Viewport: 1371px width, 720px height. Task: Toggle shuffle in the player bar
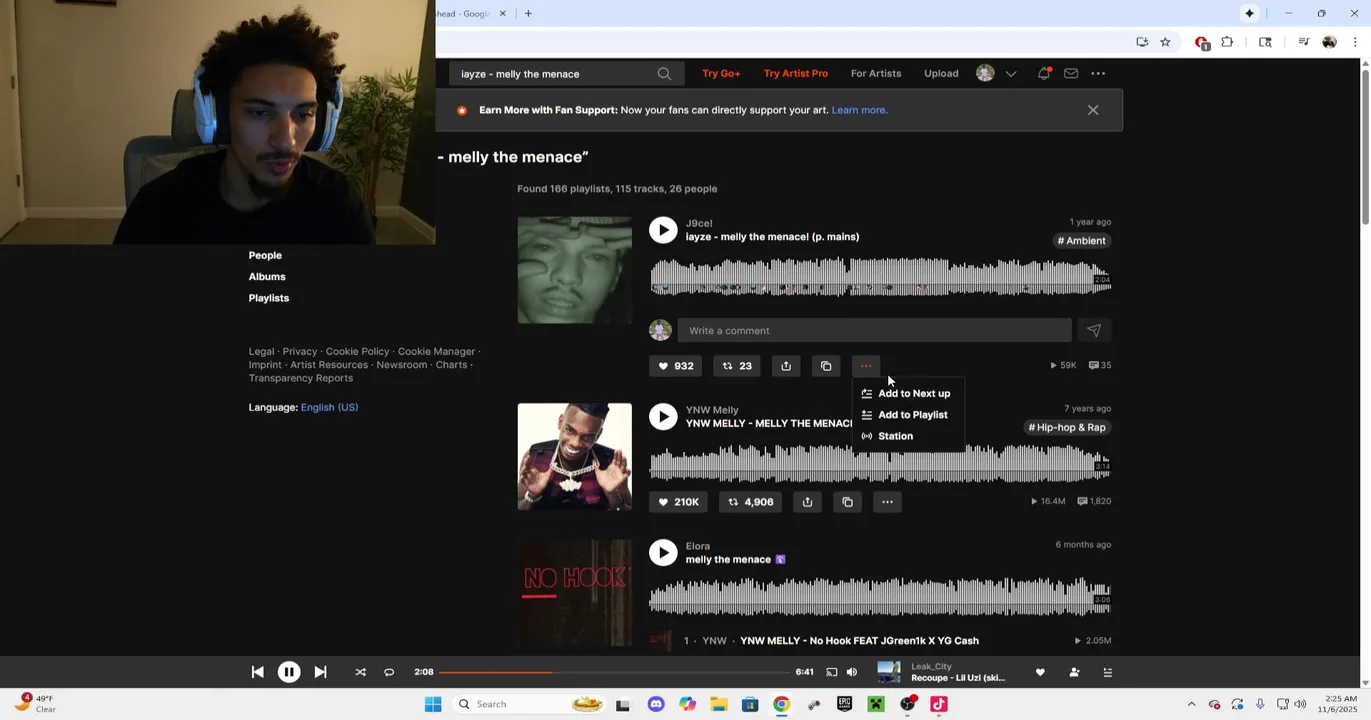coord(360,672)
